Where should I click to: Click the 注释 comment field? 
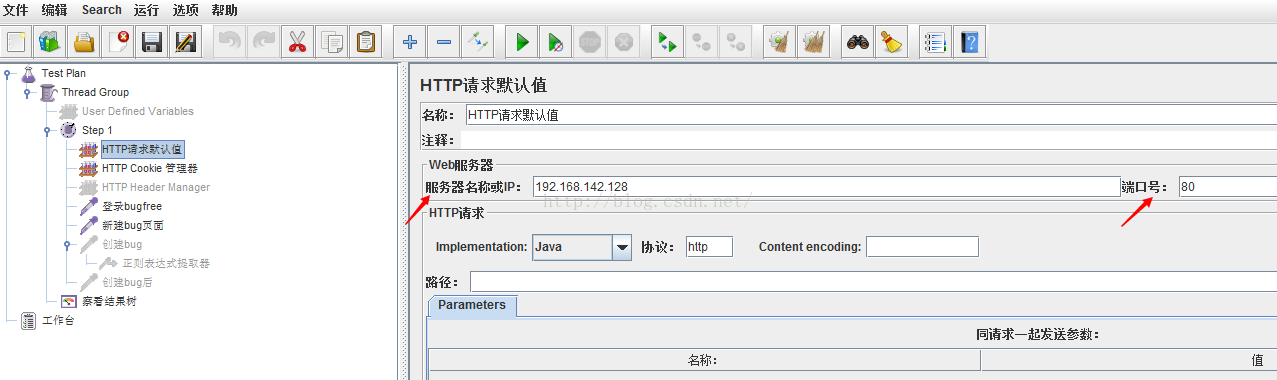click(x=867, y=140)
